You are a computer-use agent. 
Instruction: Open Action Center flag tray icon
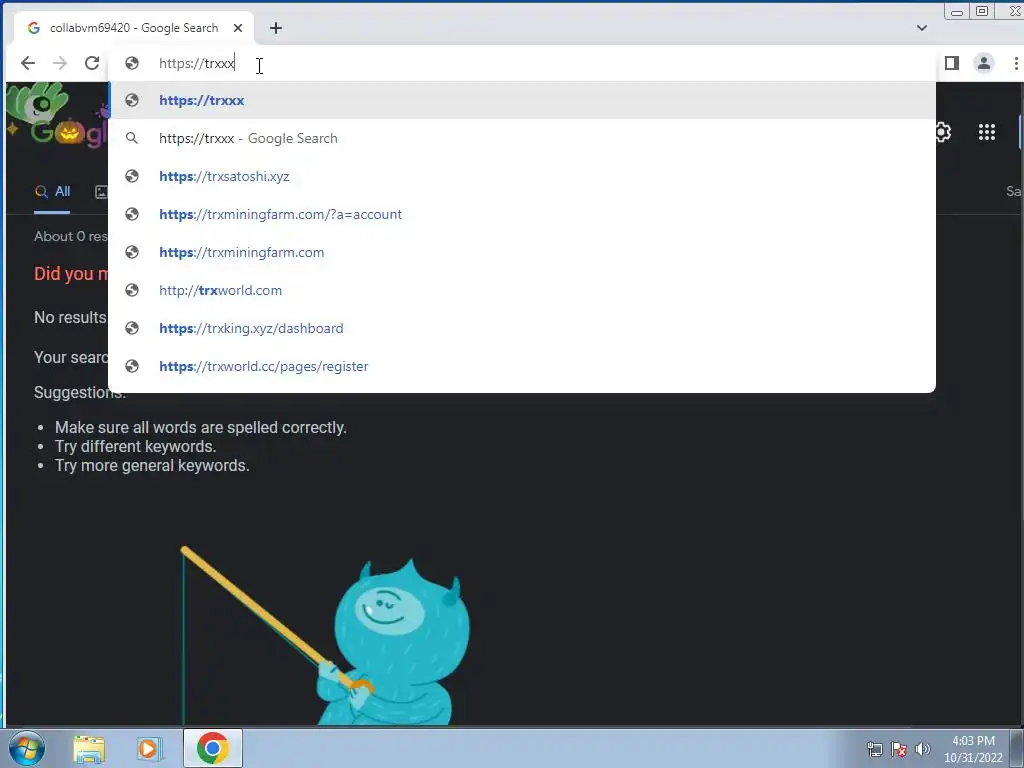pos(899,749)
